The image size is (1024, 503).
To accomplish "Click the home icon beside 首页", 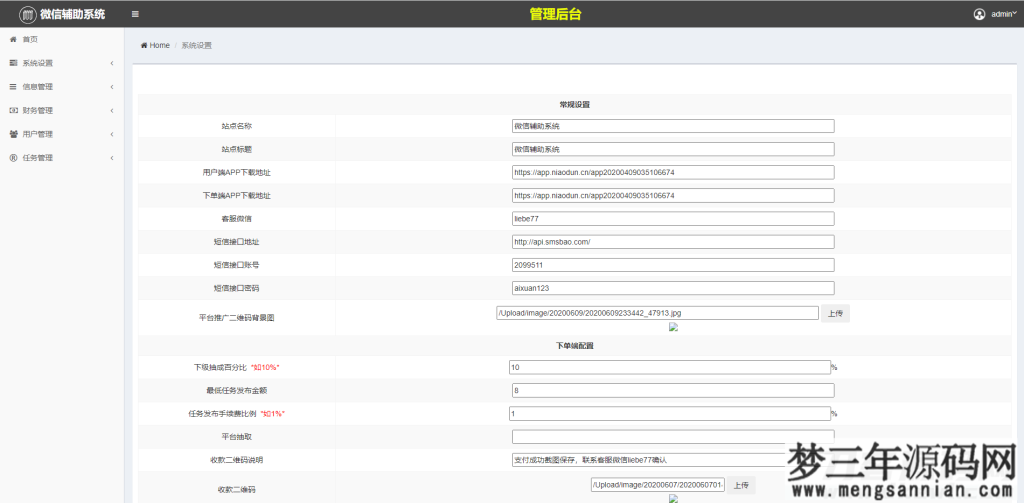I will point(13,39).
